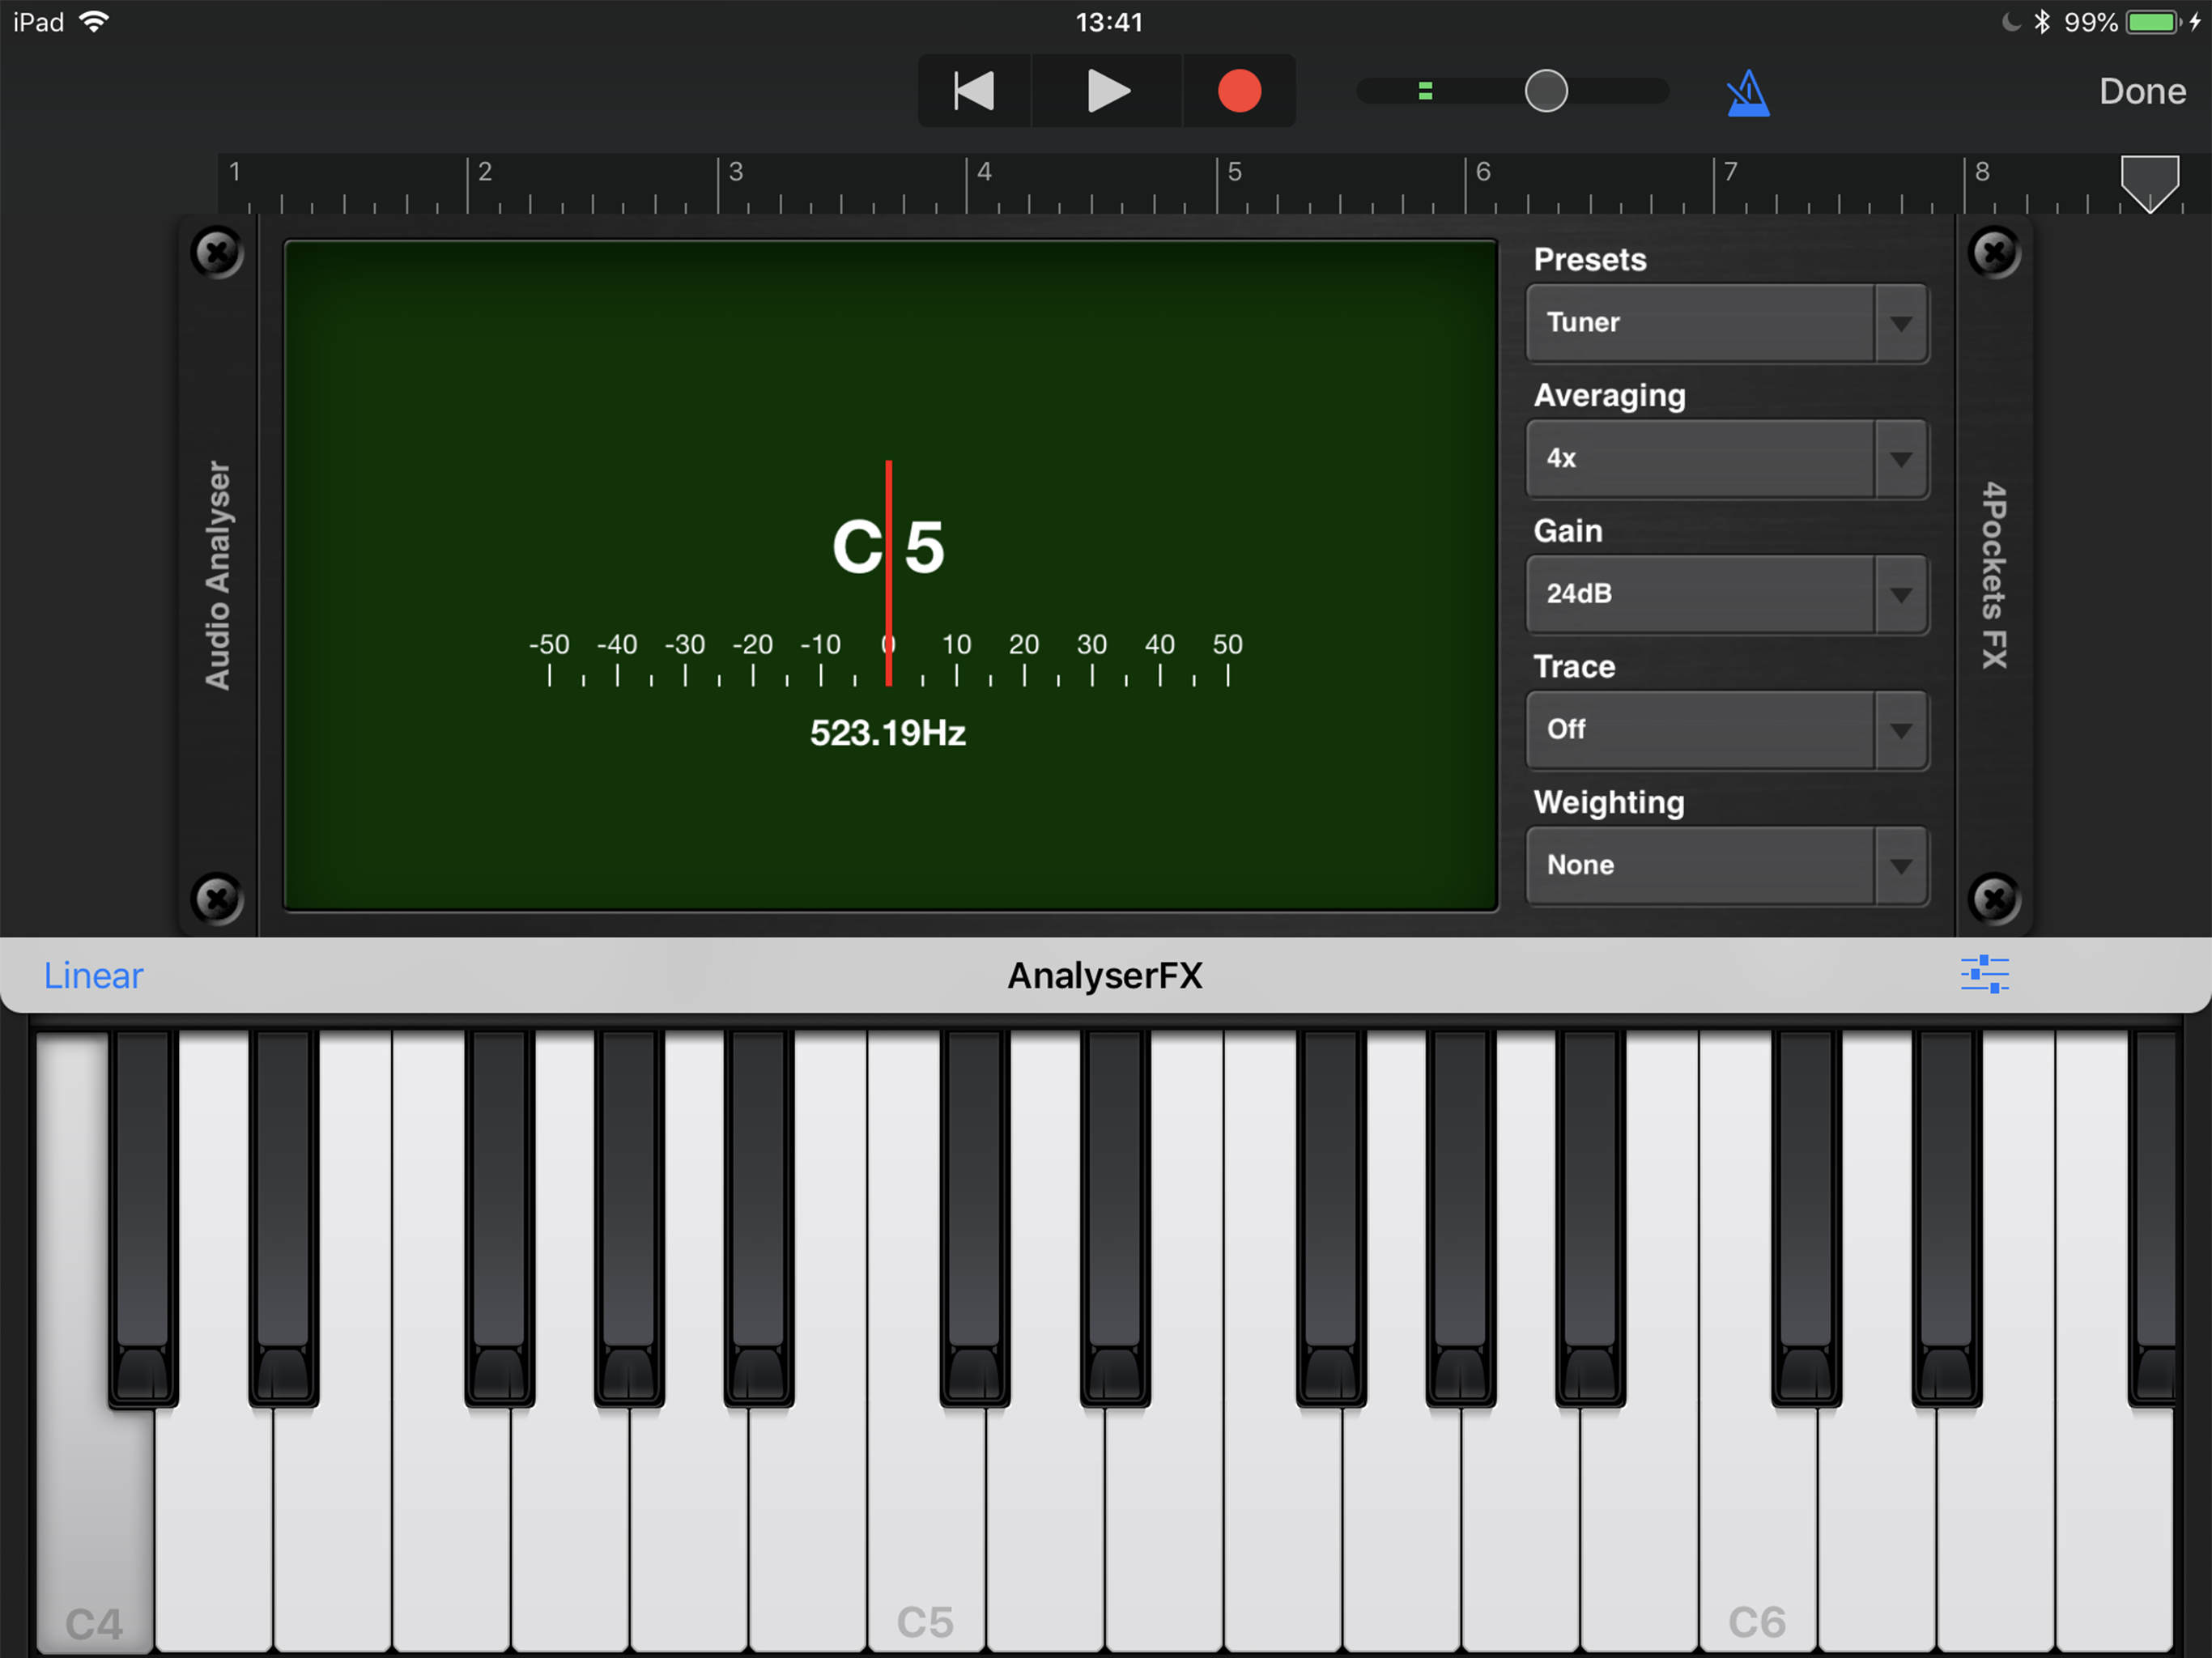This screenshot has width=2212, height=1658.
Task: Open the Gain 24dB dropdown
Action: tap(1726, 594)
